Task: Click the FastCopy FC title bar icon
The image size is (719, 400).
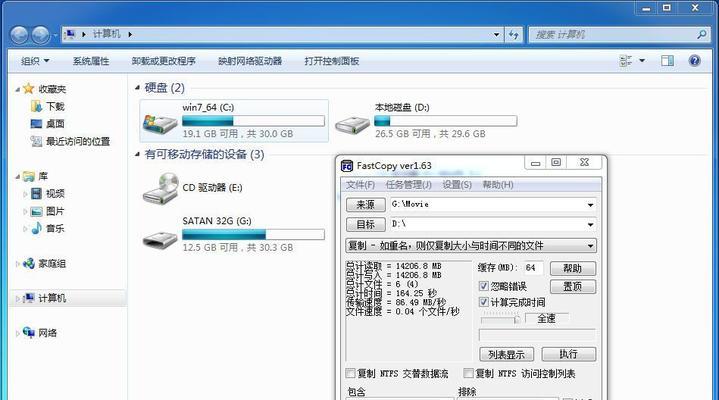Action: (x=347, y=166)
